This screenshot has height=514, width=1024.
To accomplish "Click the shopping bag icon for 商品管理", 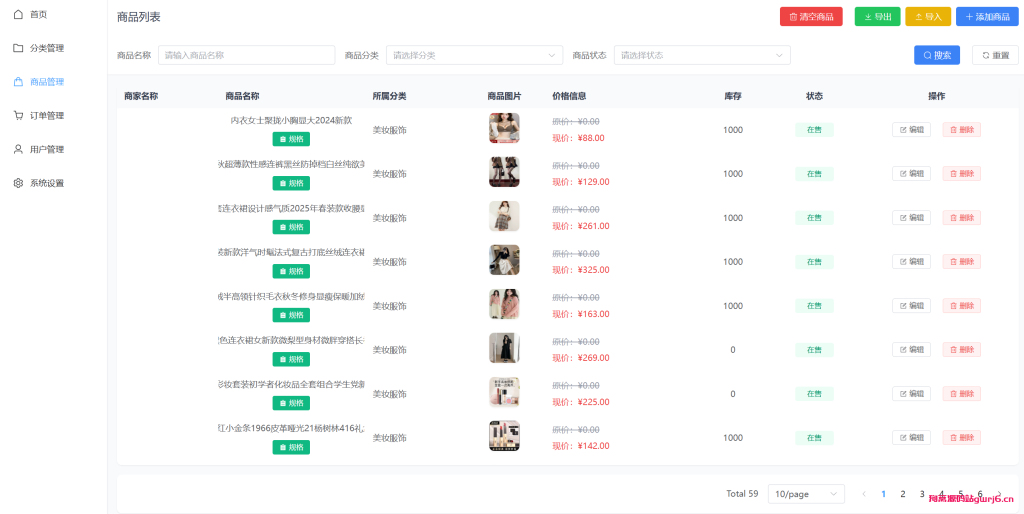I will click(18, 82).
